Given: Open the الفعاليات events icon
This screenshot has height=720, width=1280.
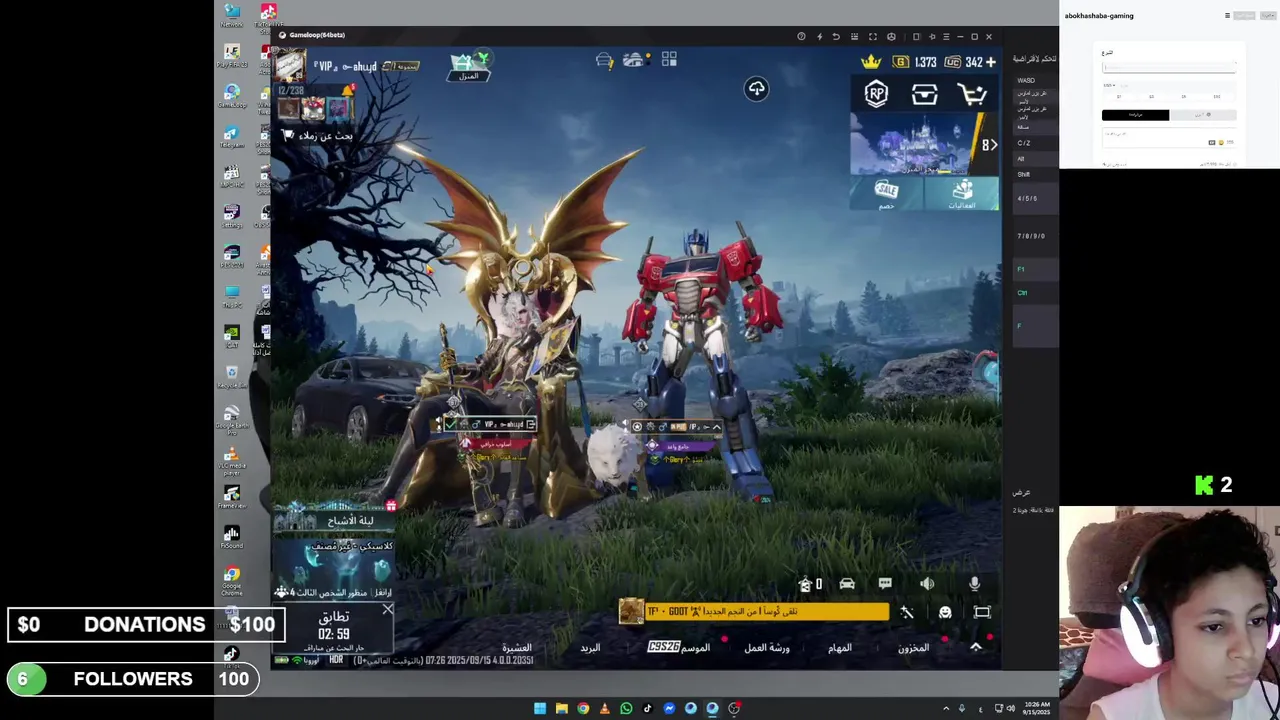Looking at the screenshot, I should point(962,193).
